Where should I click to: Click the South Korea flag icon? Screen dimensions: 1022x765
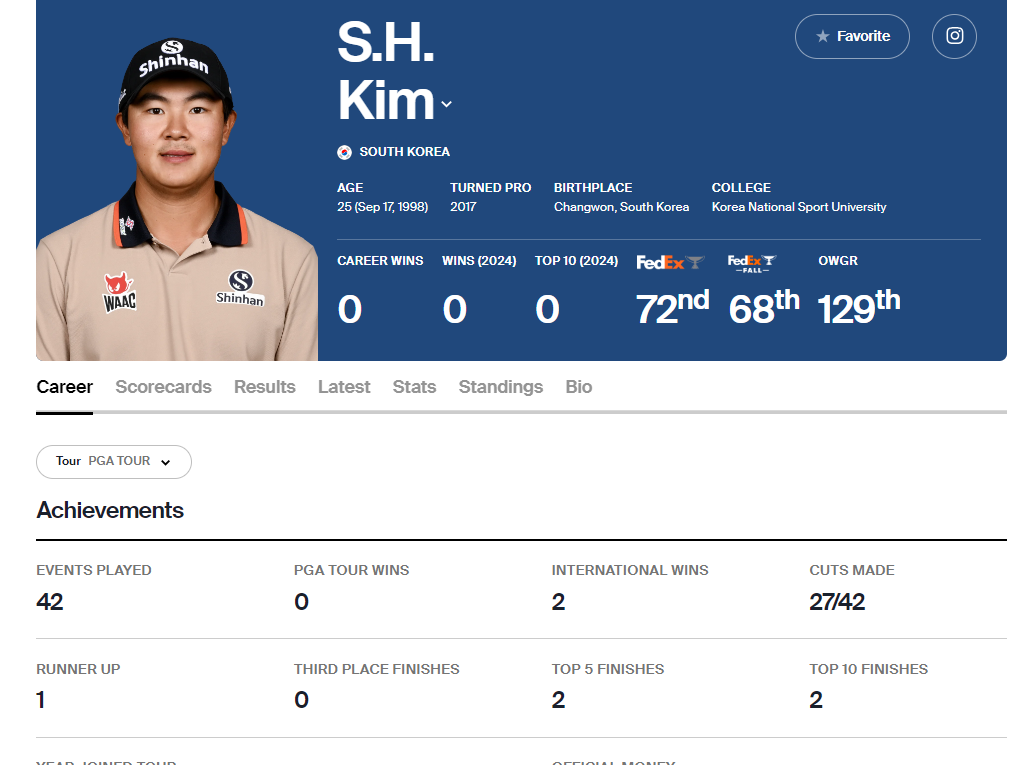344,152
